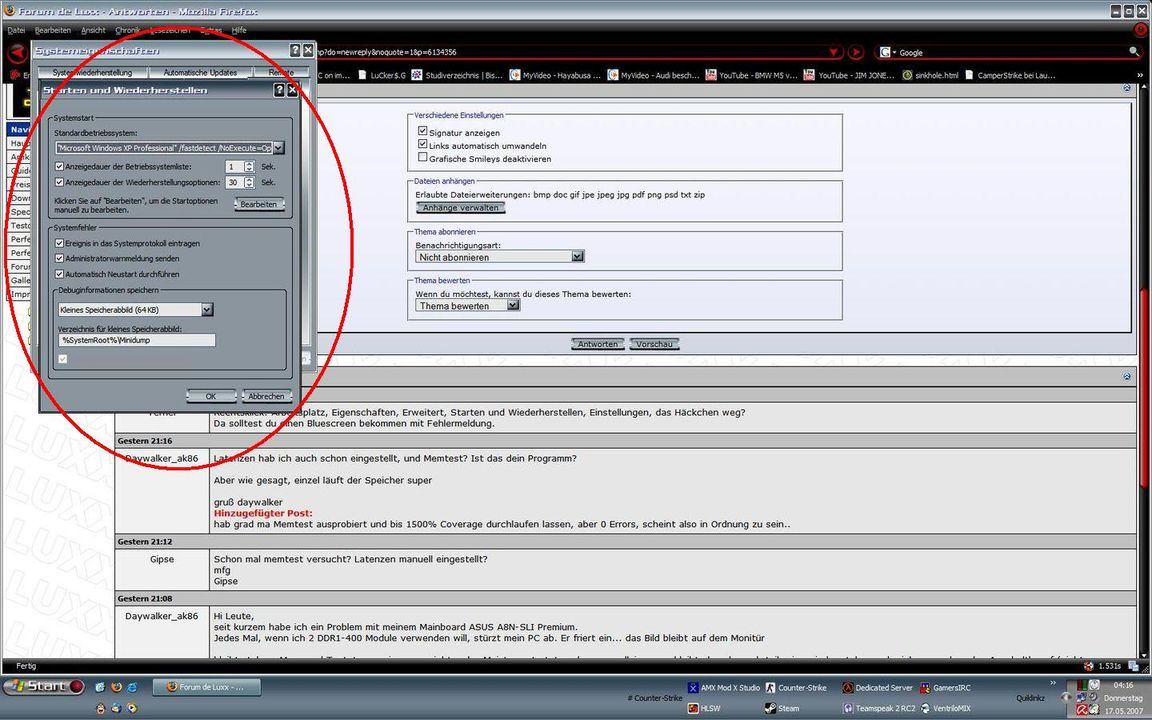Click the Firefox back arrow button

[x=17, y=52]
